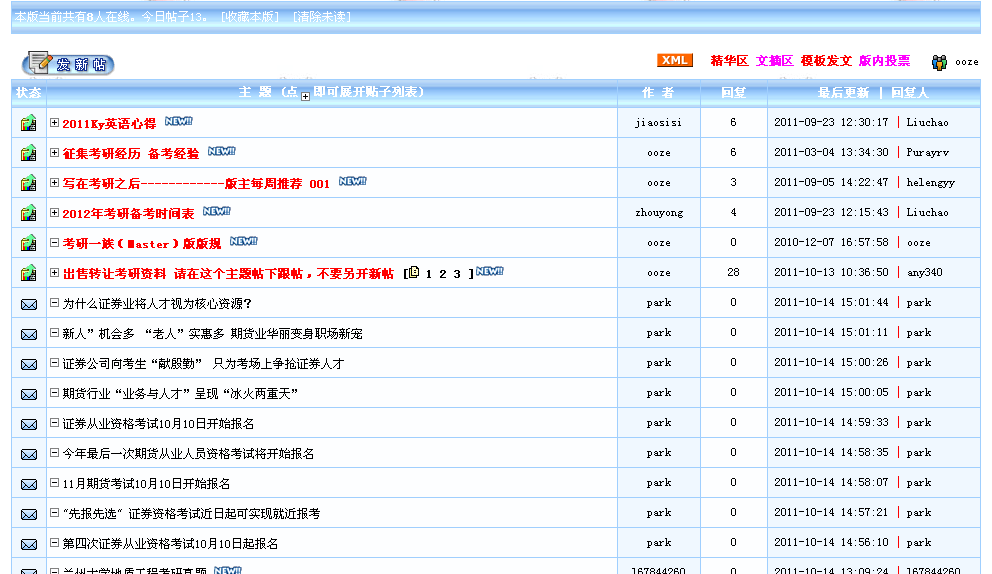The image size is (992, 574).
Task: Click envelope icon for 为什么证券业将人才视为核心资源
Action: tap(29, 304)
